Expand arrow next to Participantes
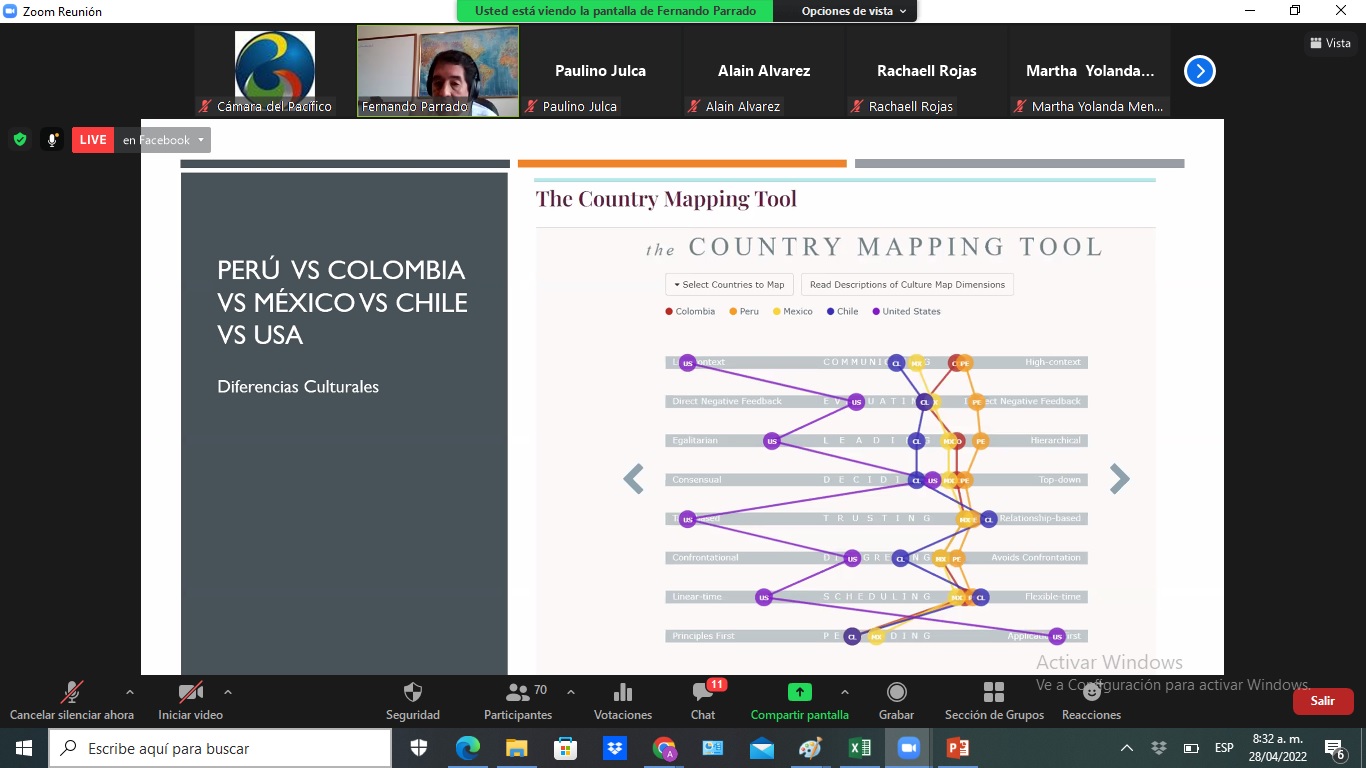This screenshot has width=1366, height=768. [571, 692]
